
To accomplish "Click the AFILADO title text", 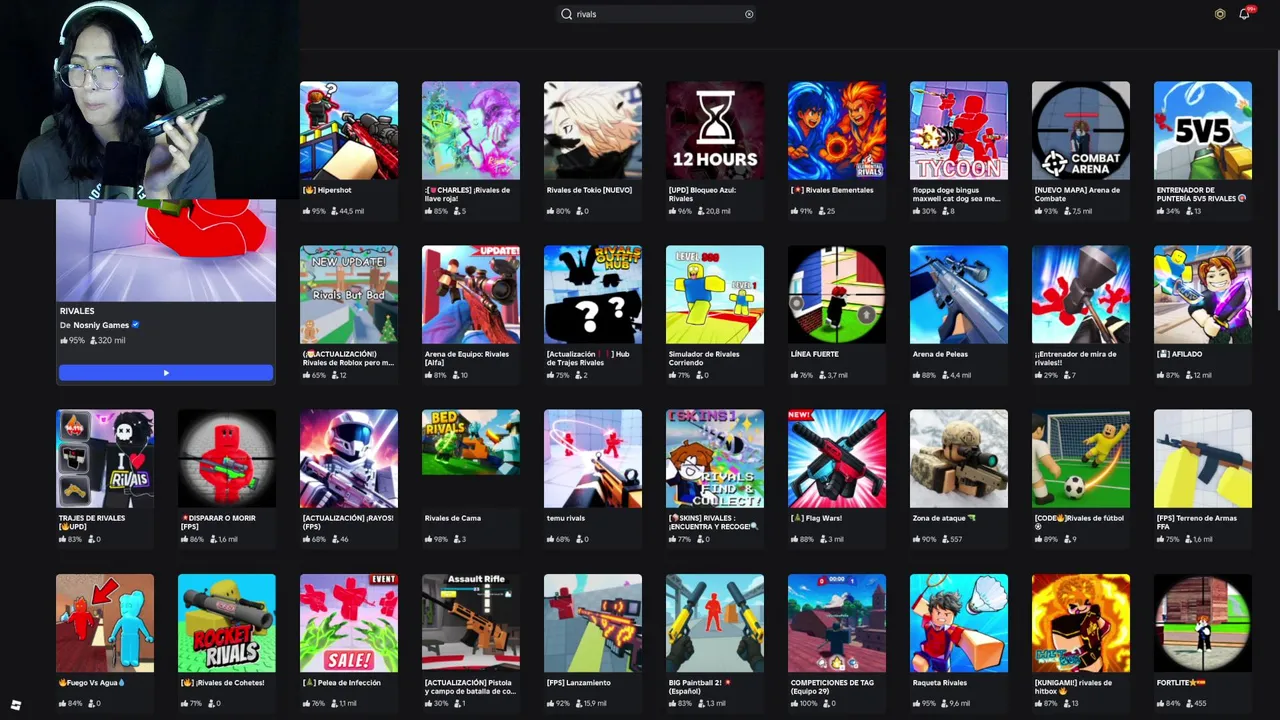I will click(1179, 354).
